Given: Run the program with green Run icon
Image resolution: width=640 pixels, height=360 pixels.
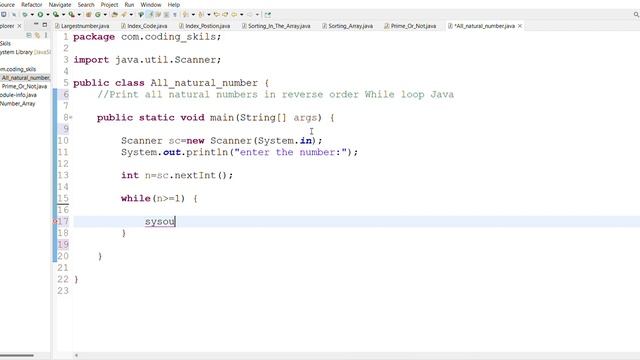Looking at the screenshot, I should (x=40, y=15).
